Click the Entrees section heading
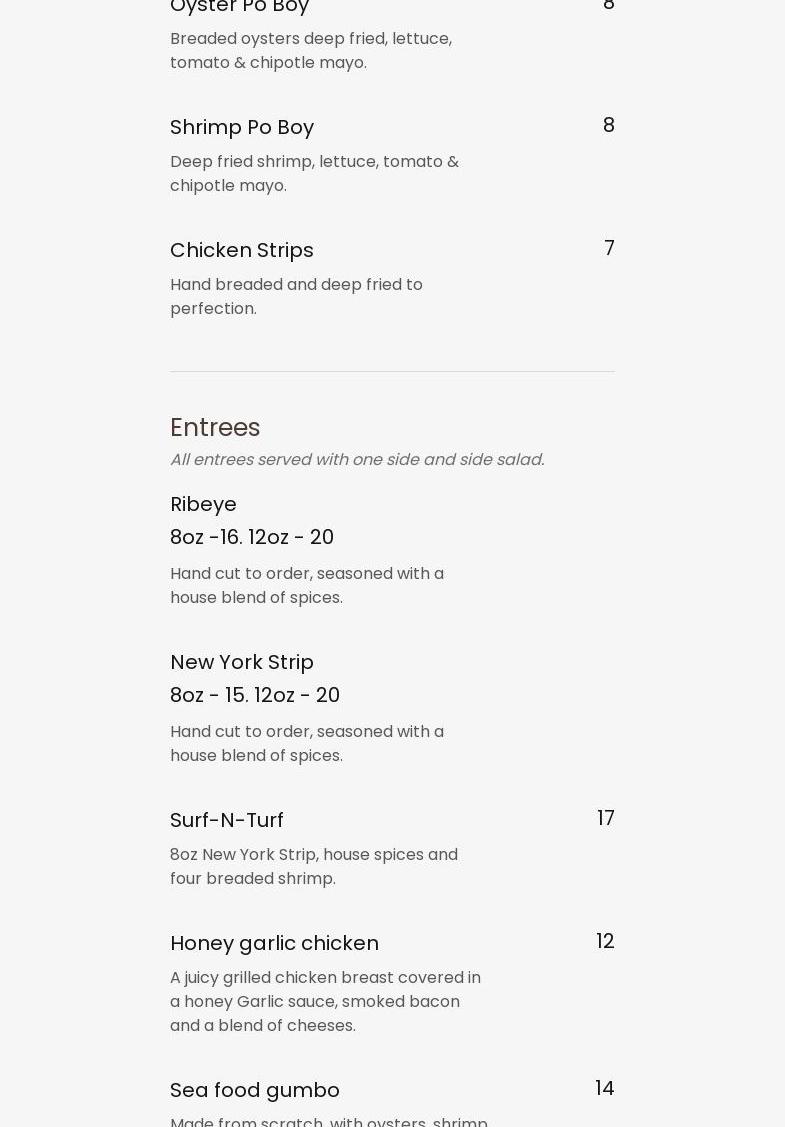 [215, 427]
